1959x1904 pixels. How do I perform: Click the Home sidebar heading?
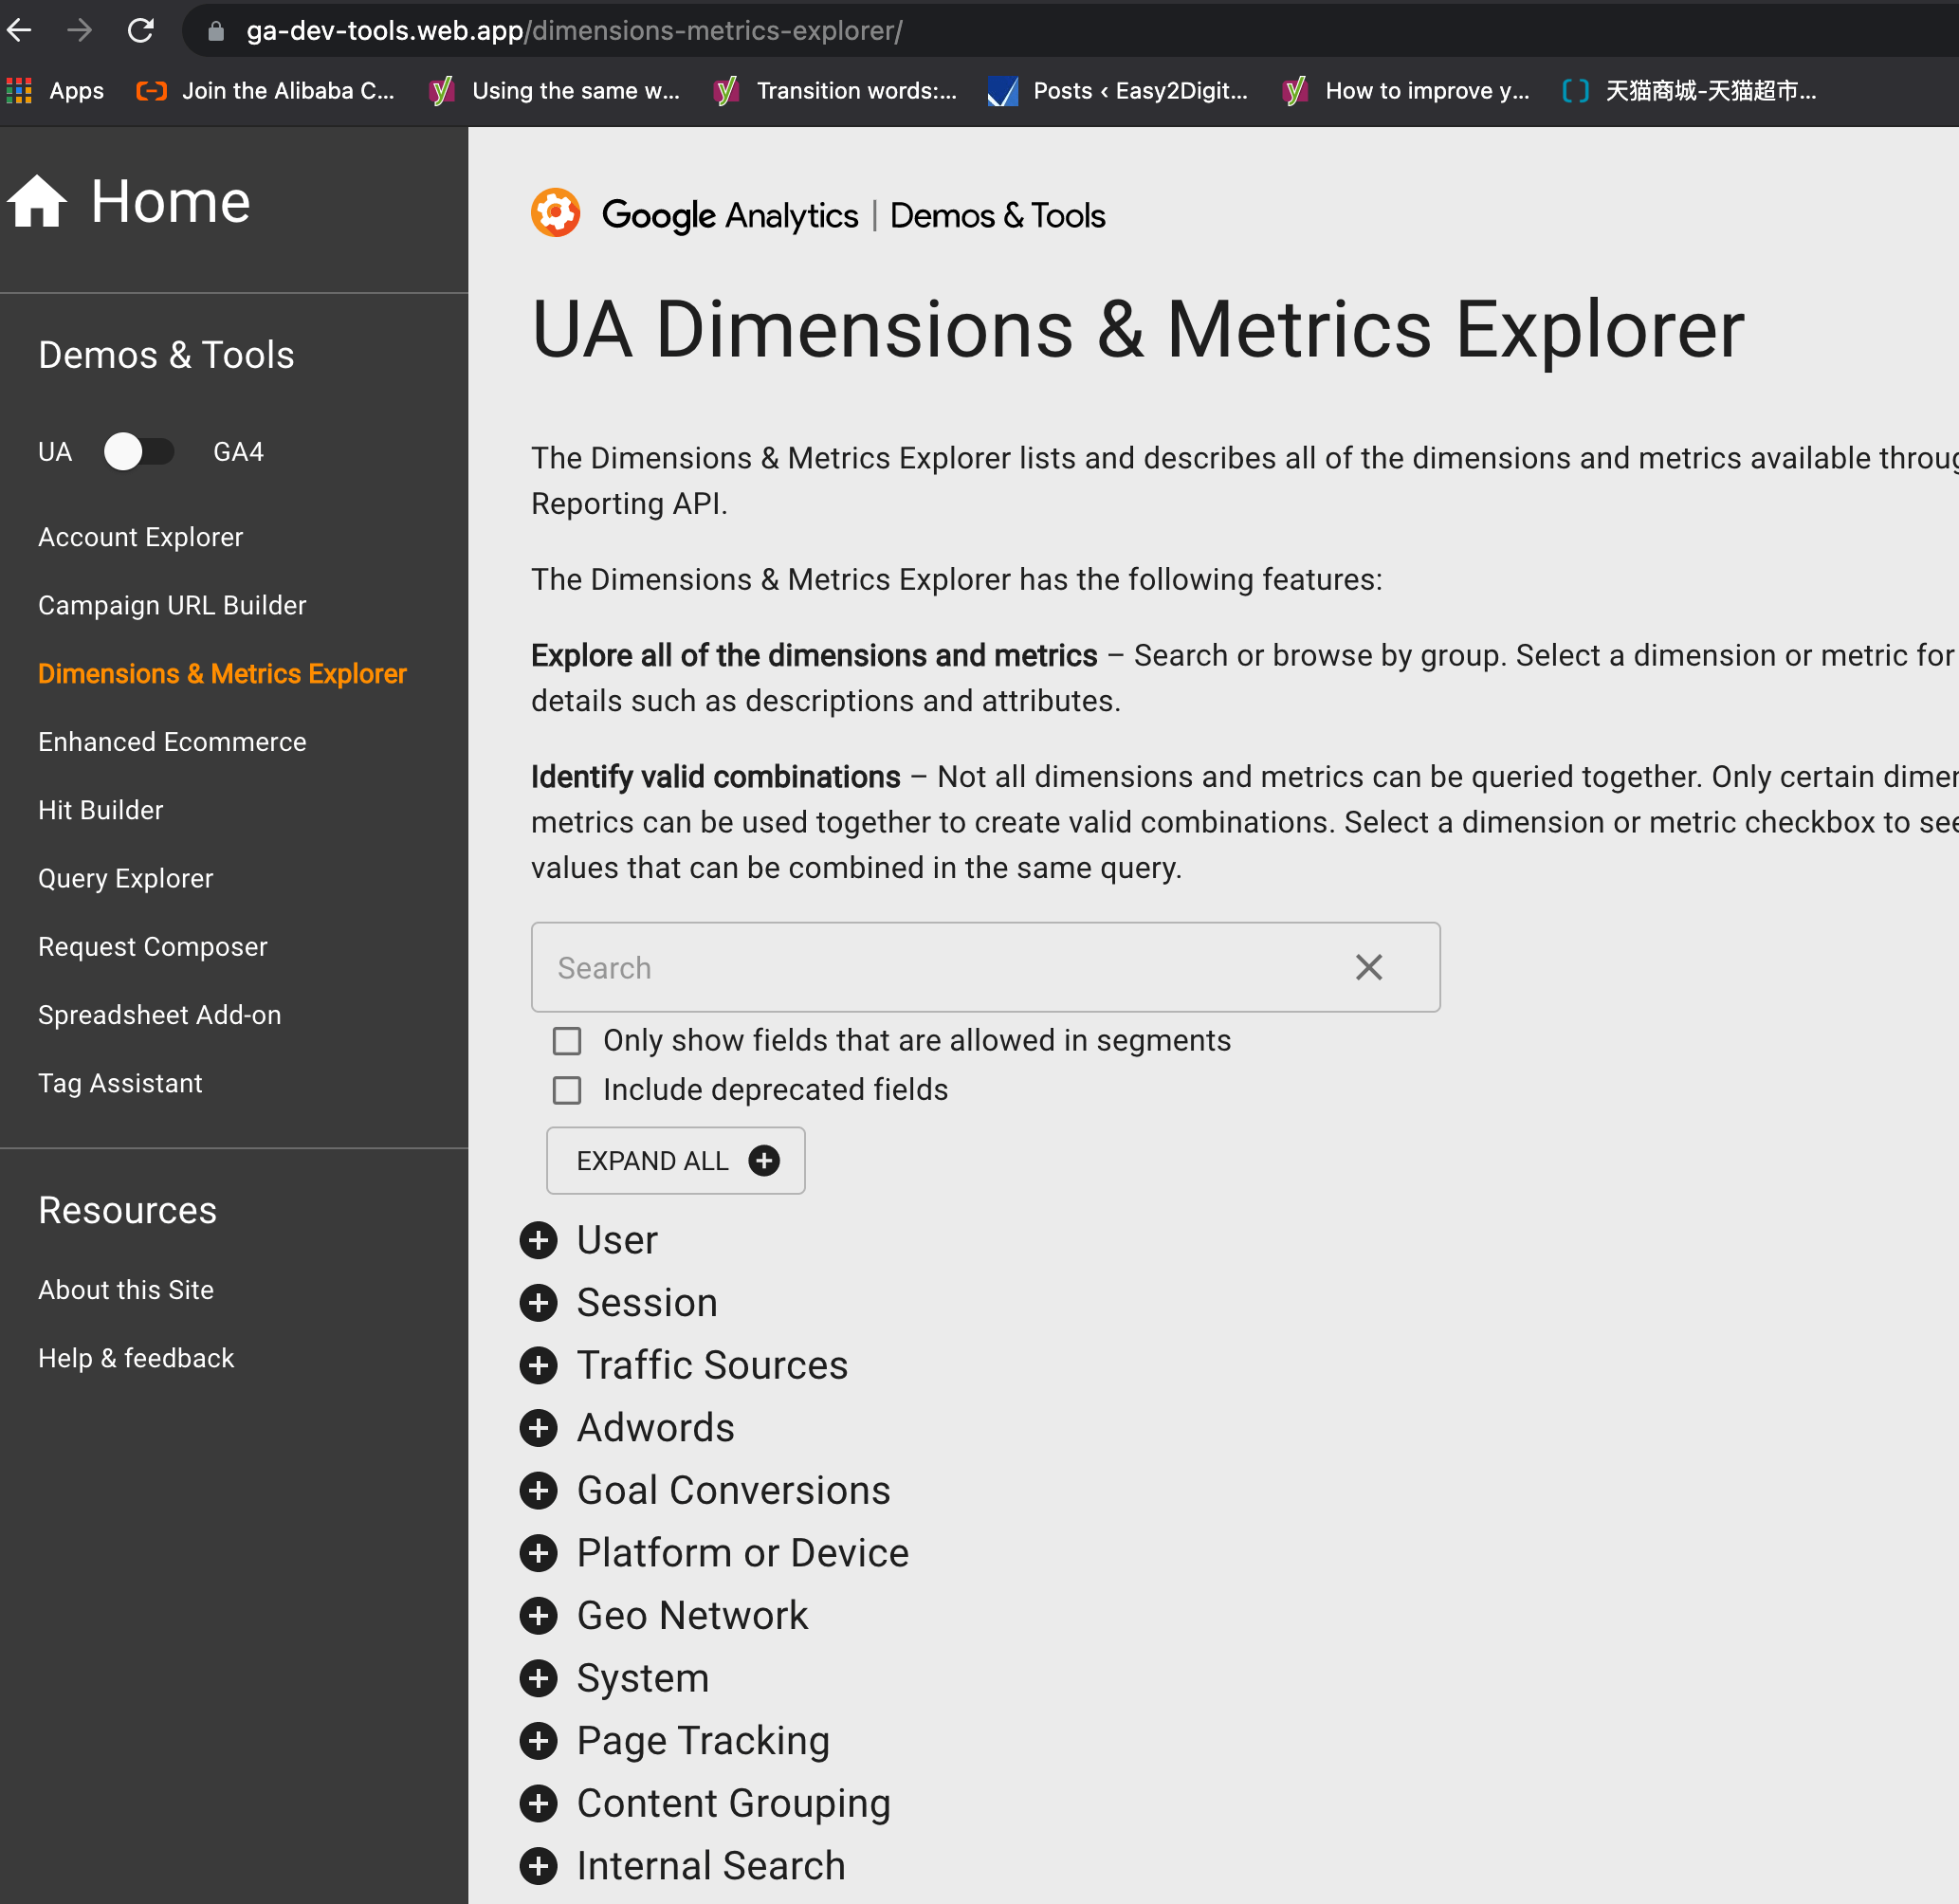(x=170, y=201)
